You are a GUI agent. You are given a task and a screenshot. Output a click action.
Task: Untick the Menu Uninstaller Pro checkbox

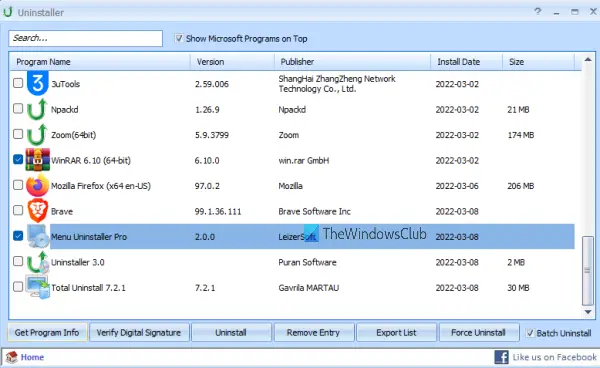coord(18,236)
